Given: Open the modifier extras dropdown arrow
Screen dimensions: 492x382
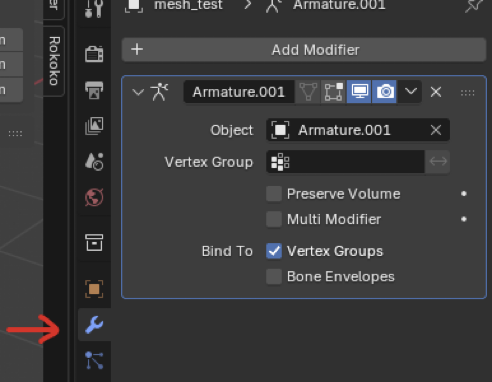Looking at the screenshot, I should click(410, 91).
